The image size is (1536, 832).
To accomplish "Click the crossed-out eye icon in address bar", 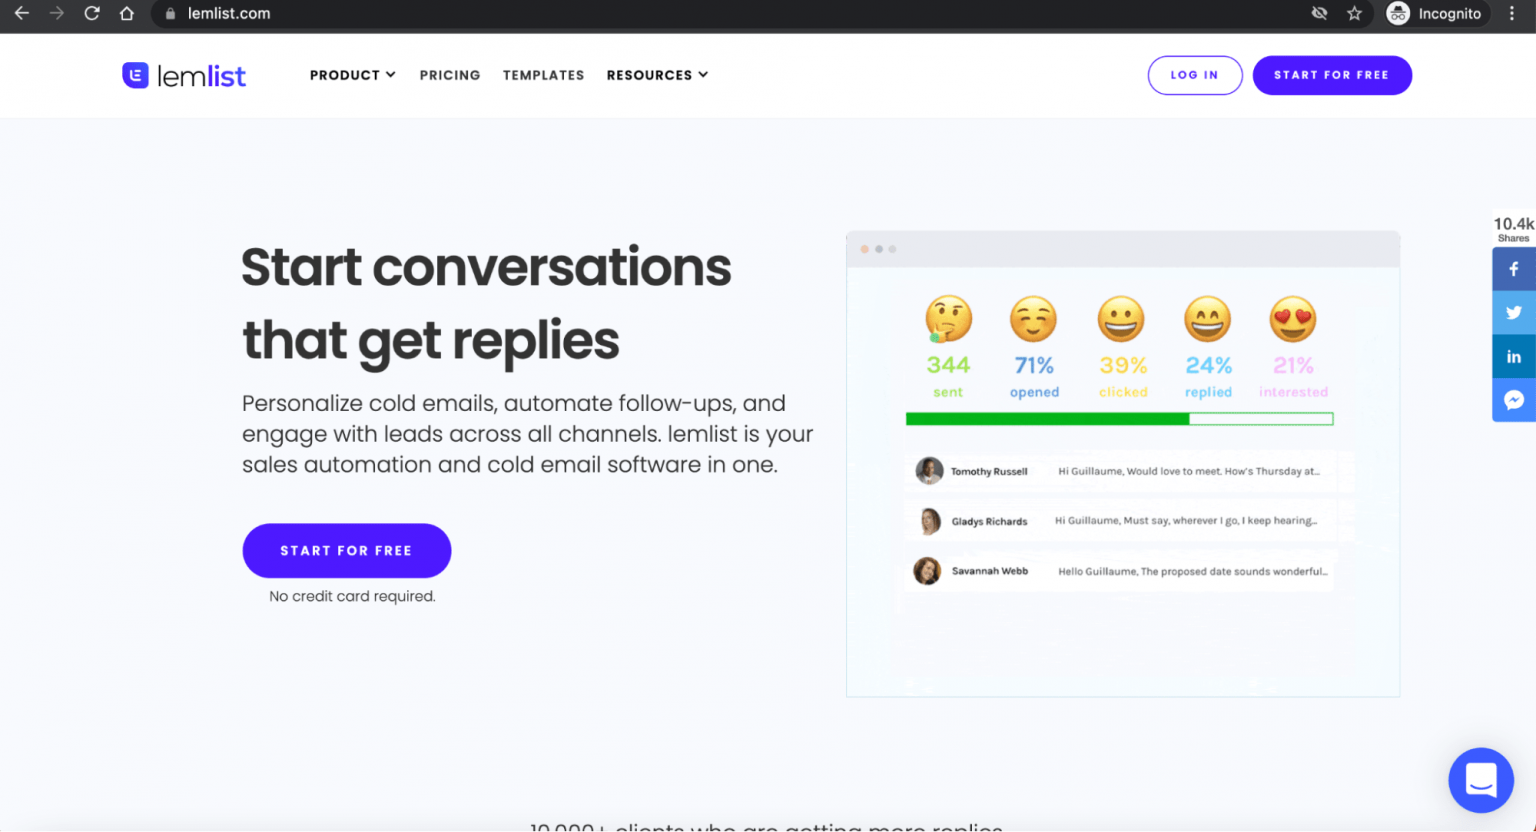I will pos(1319,13).
